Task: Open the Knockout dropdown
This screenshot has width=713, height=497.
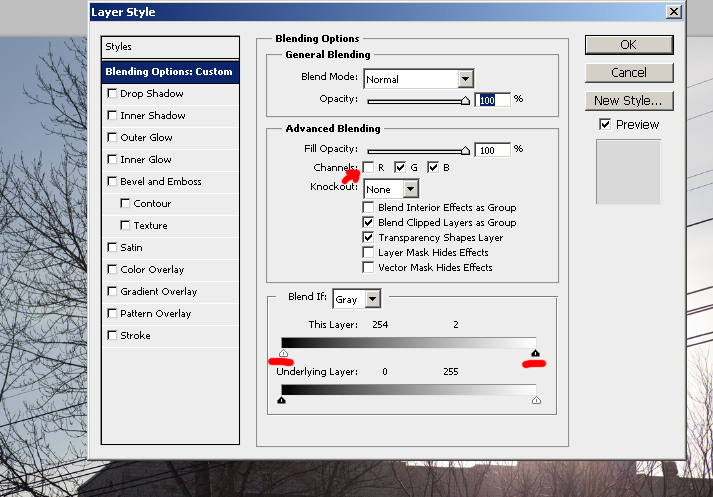Action: click(391, 189)
